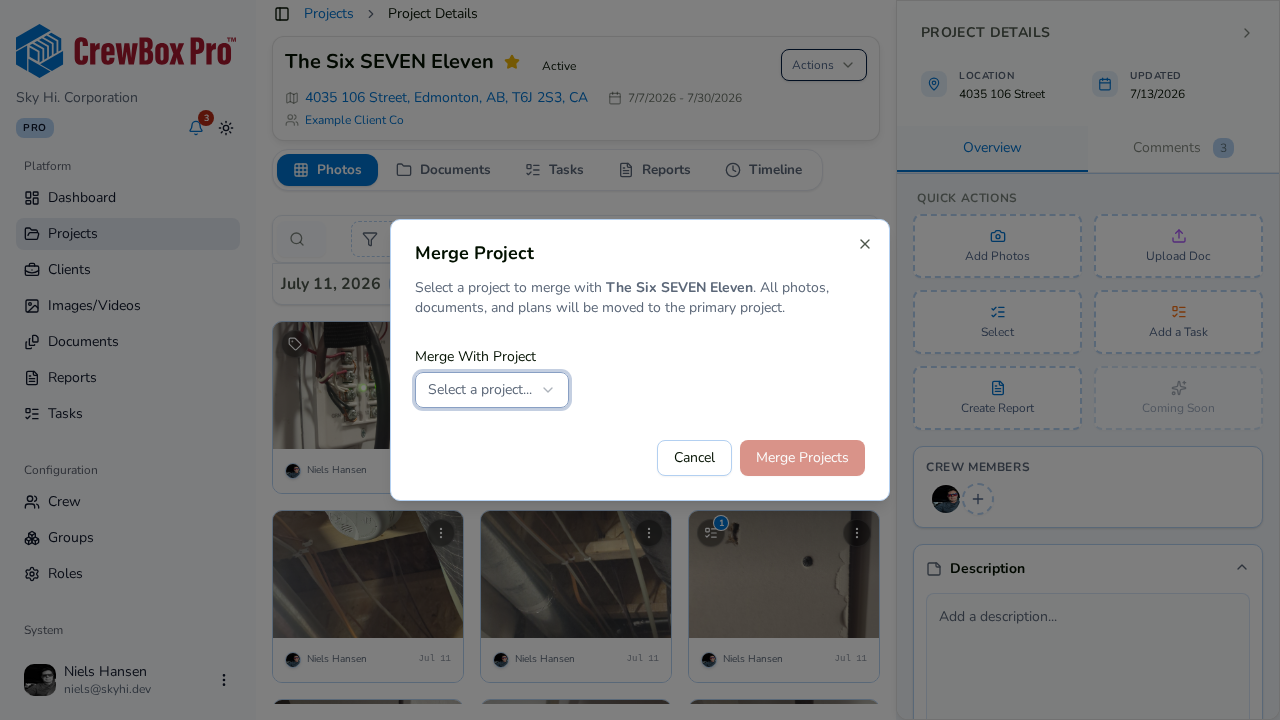Open the notifications bell
The width and height of the screenshot is (1280, 720).
(x=196, y=128)
